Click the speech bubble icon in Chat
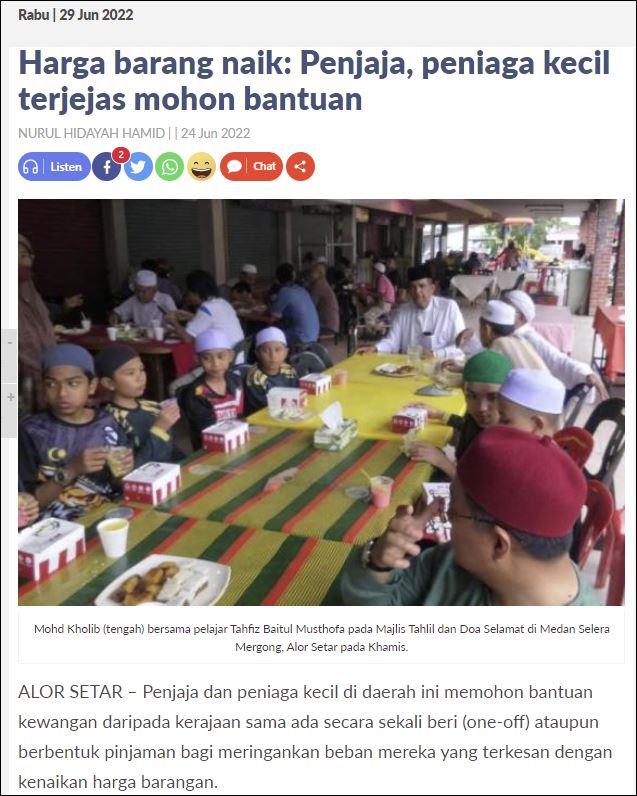Image resolution: width=637 pixels, height=796 pixels. click(234, 167)
